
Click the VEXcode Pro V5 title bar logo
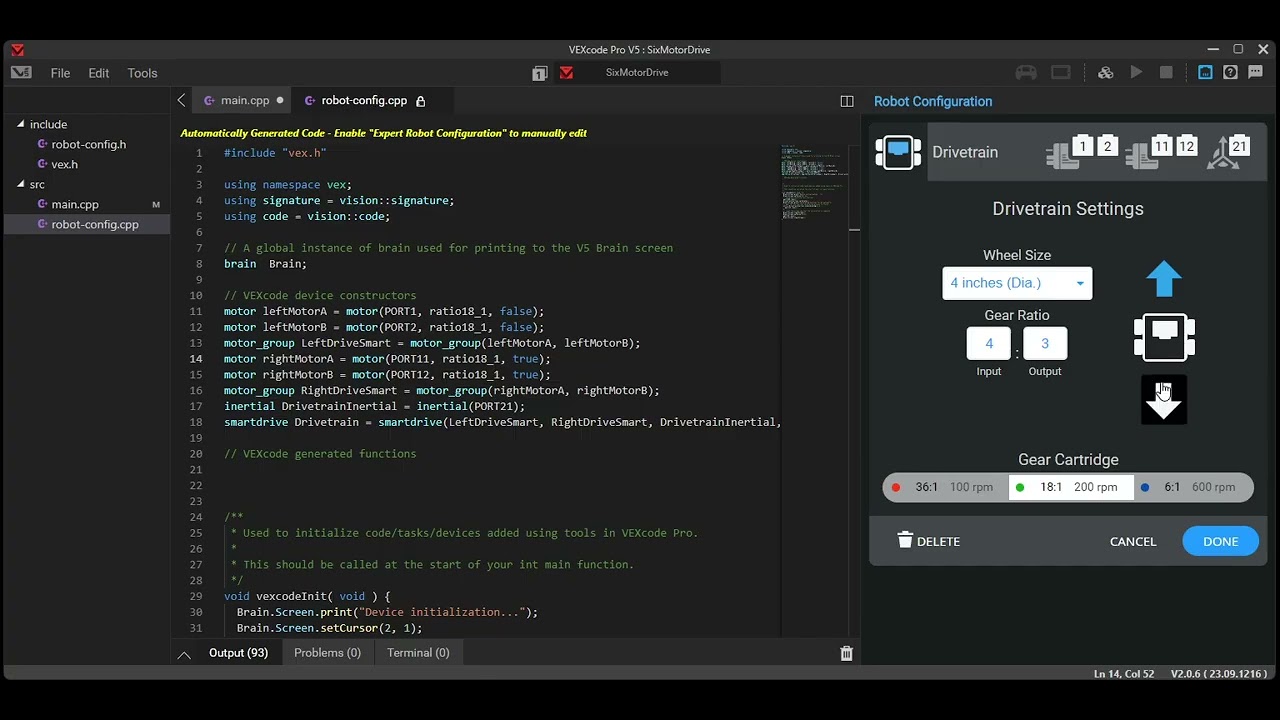tap(17, 50)
